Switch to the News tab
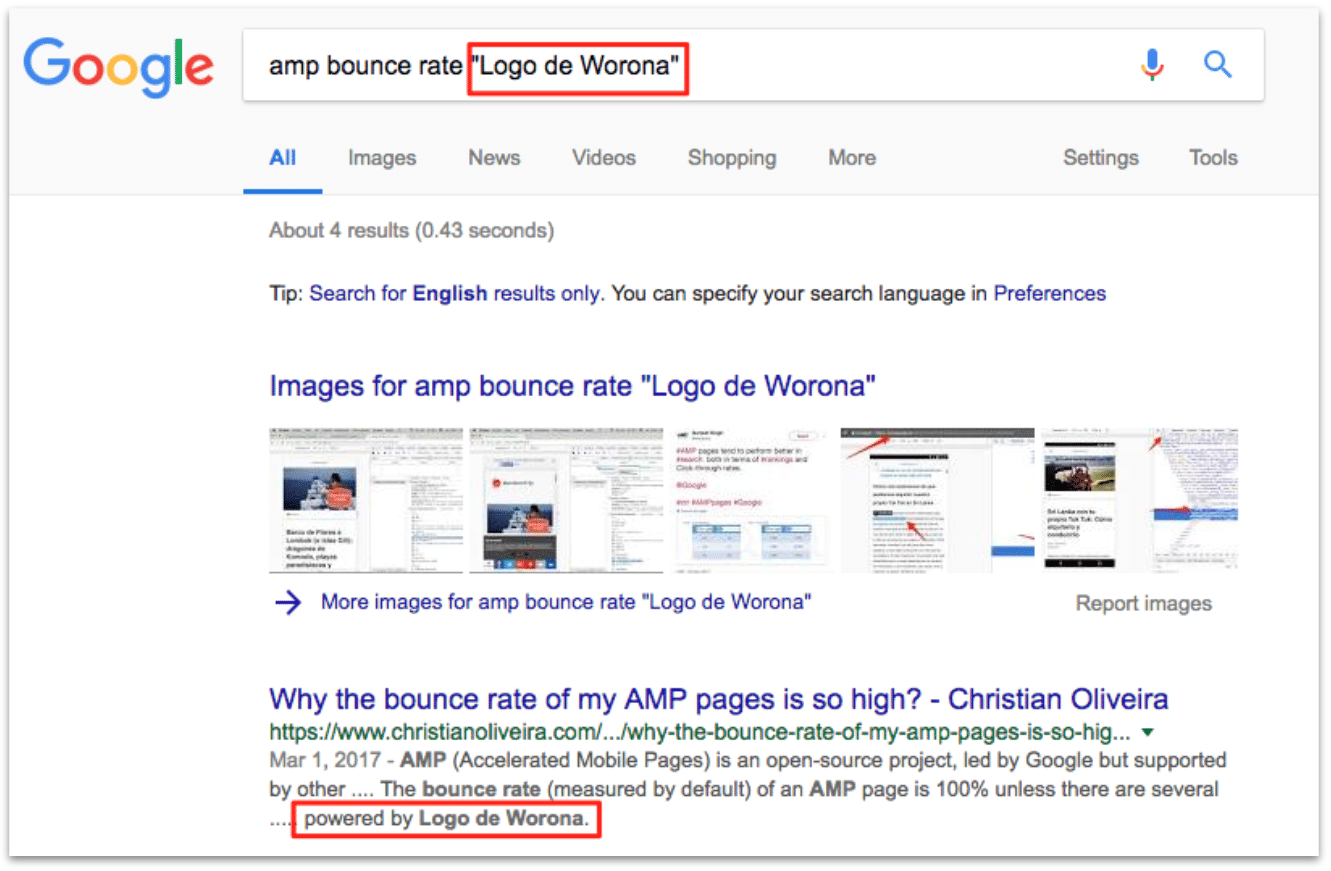This screenshot has width=1331, height=871. pyautogui.click(x=494, y=158)
